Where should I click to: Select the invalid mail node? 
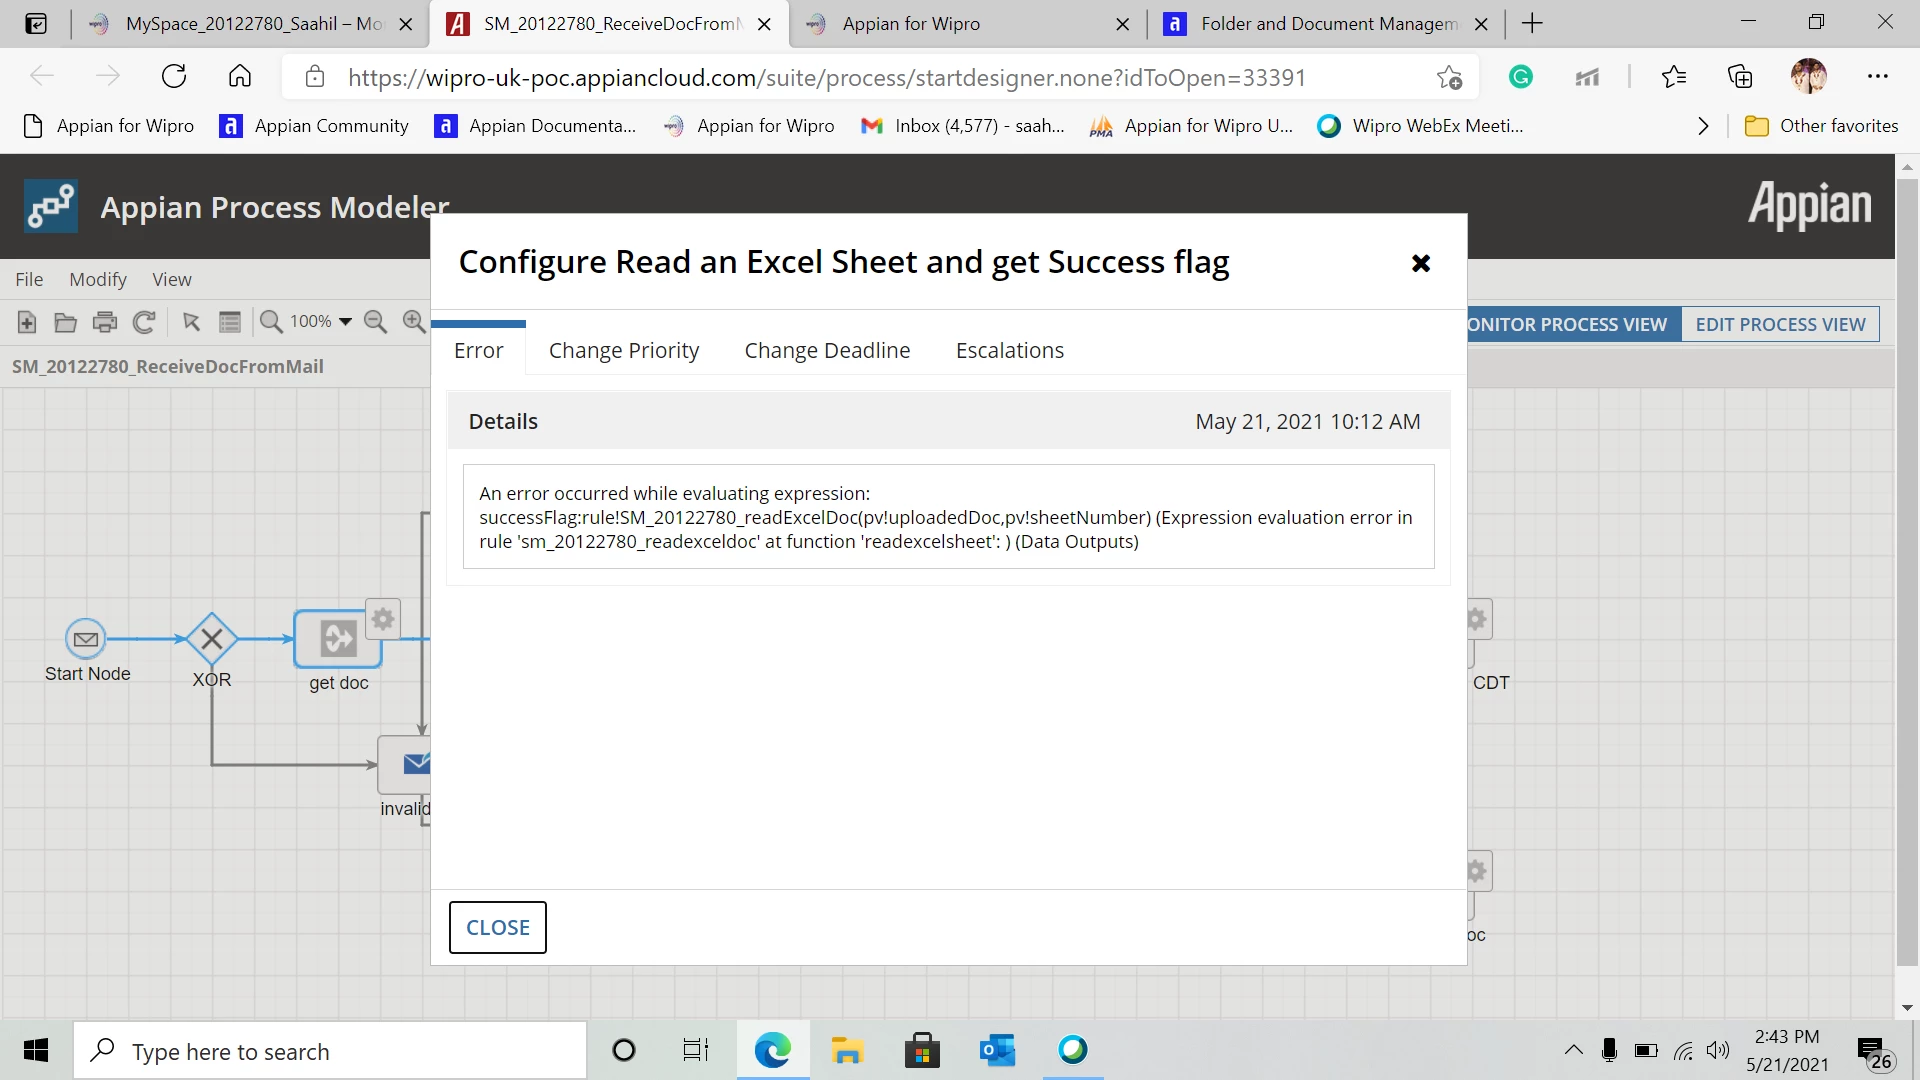[404, 765]
